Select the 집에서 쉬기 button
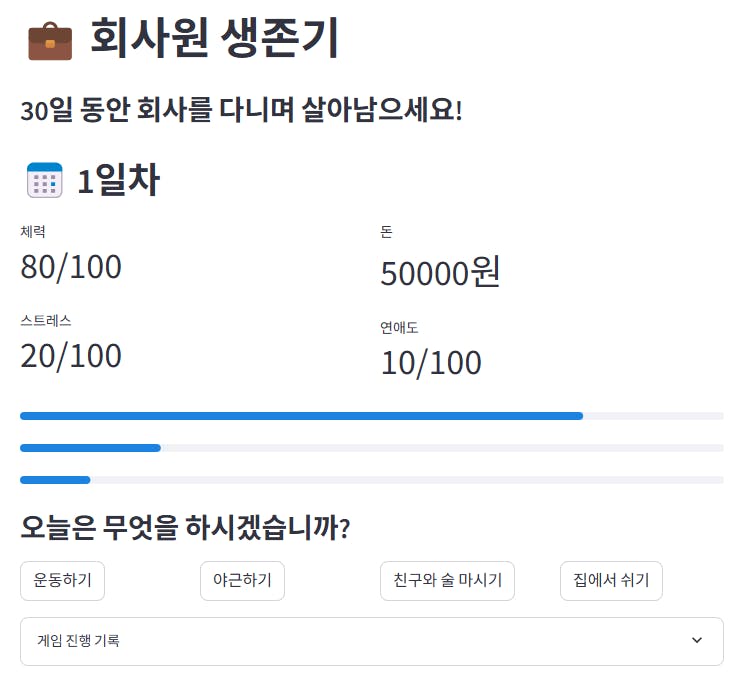The width and height of the screenshot is (753, 693). point(611,581)
